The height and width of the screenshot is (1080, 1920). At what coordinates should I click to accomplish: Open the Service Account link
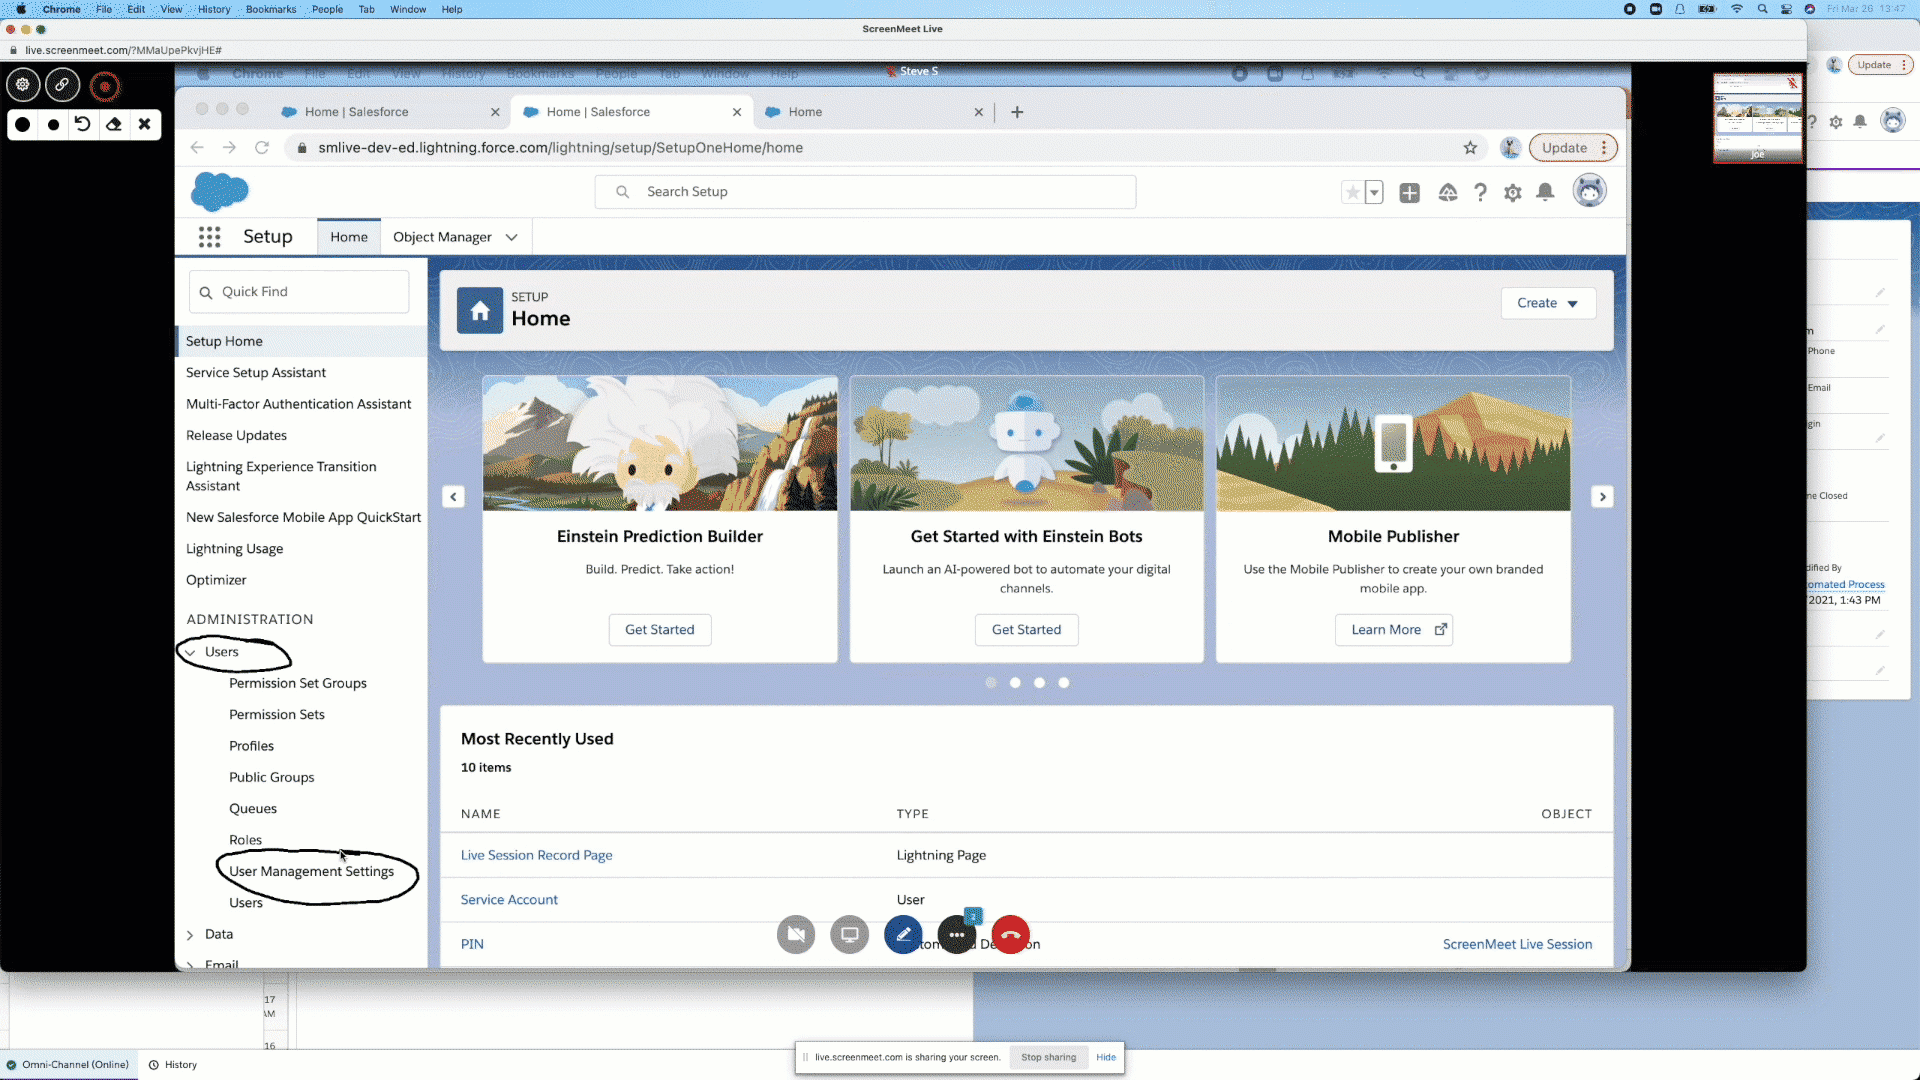(x=509, y=900)
